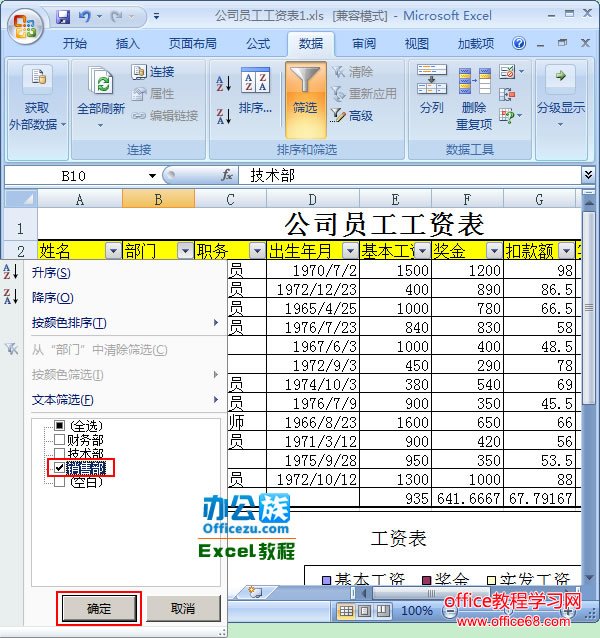Switch to the 审阅 tab
This screenshot has width=600, height=638.
click(364, 44)
